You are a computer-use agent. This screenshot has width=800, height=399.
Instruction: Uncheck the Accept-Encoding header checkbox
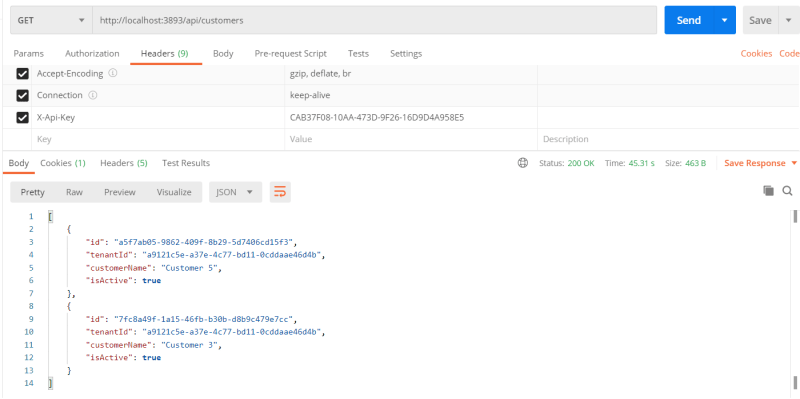pos(22,74)
